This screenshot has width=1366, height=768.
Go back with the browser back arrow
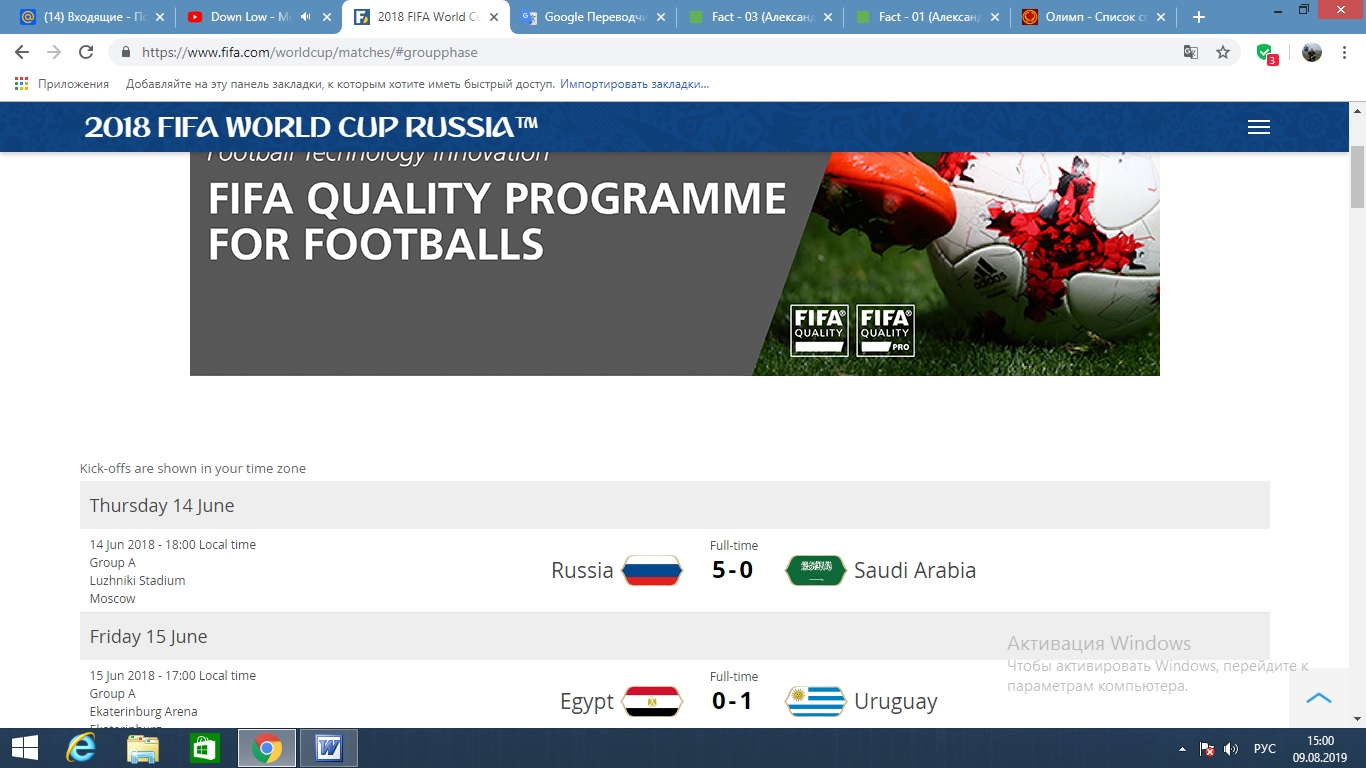point(22,52)
